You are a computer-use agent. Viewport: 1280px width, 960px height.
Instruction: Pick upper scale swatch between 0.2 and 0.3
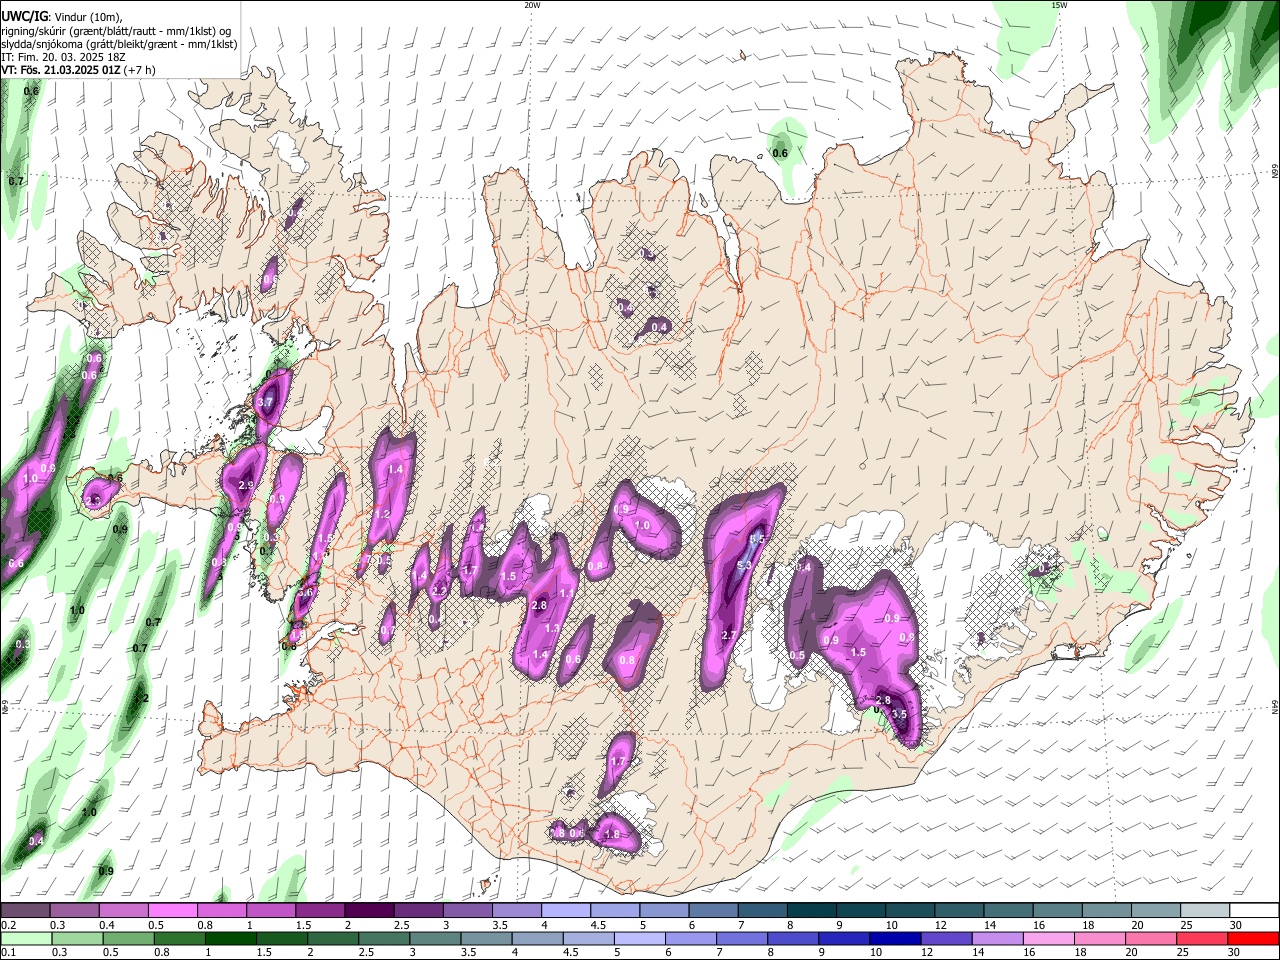[25, 911]
